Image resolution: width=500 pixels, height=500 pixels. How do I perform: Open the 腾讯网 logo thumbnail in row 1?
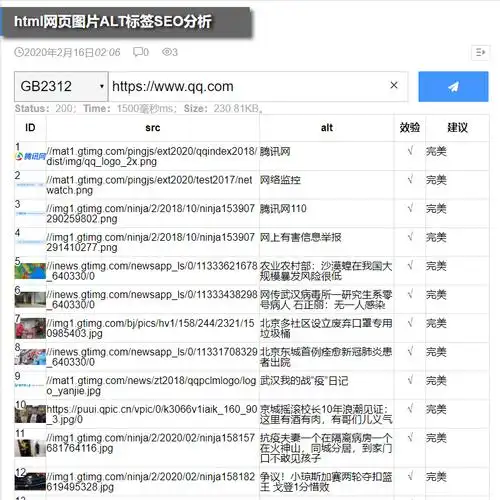pyautogui.click(x=30, y=156)
